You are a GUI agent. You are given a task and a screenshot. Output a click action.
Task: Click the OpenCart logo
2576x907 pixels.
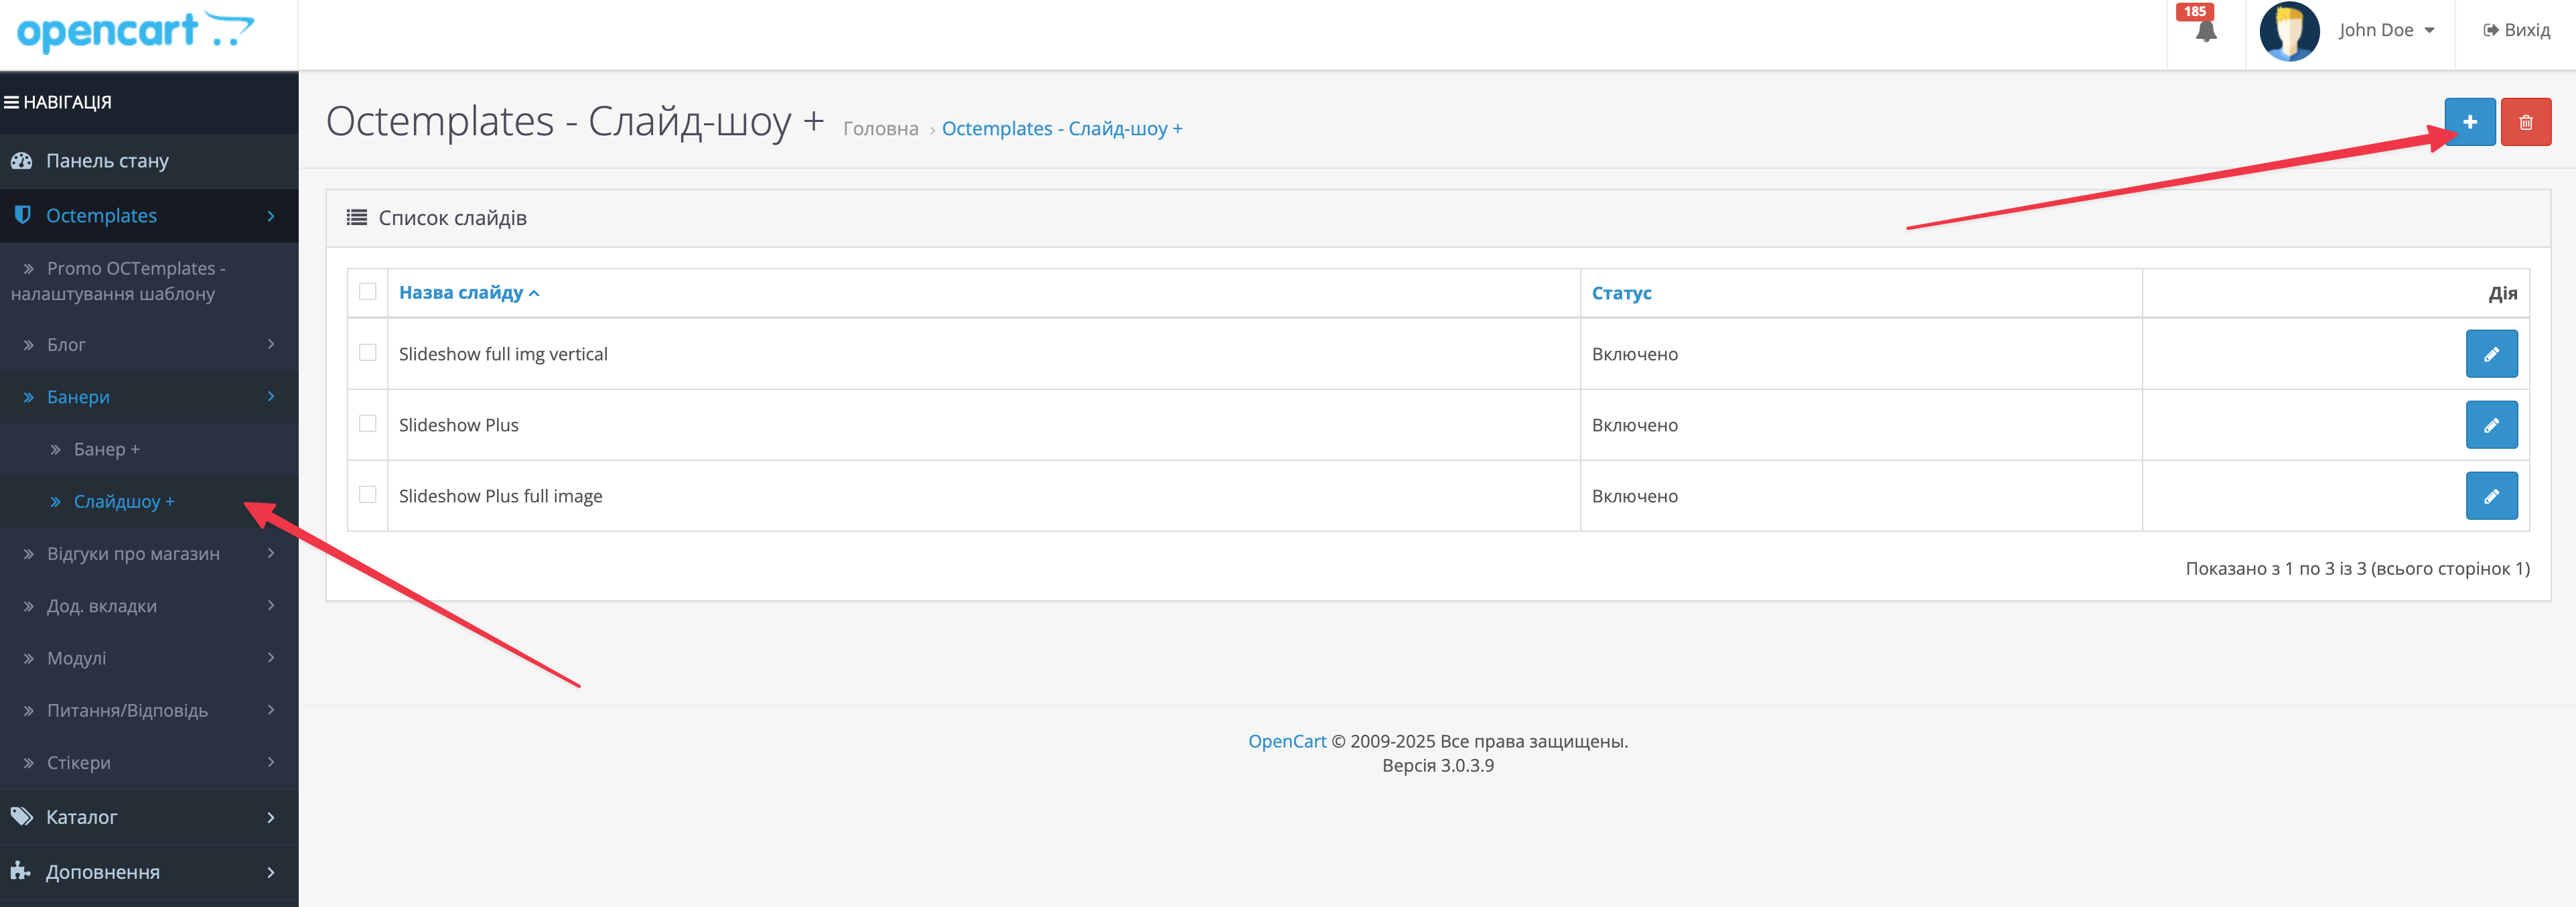[135, 31]
